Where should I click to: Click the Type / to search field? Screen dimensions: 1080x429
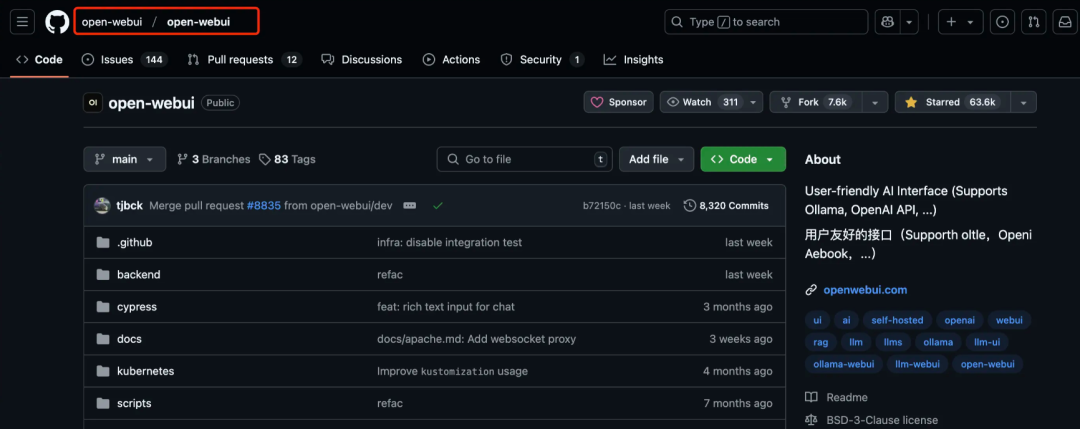pyautogui.click(x=766, y=22)
